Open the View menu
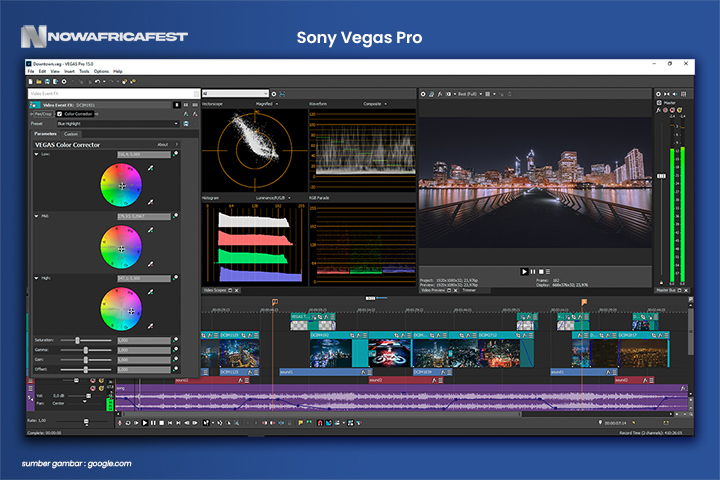This screenshot has height=480, width=720. [x=55, y=71]
